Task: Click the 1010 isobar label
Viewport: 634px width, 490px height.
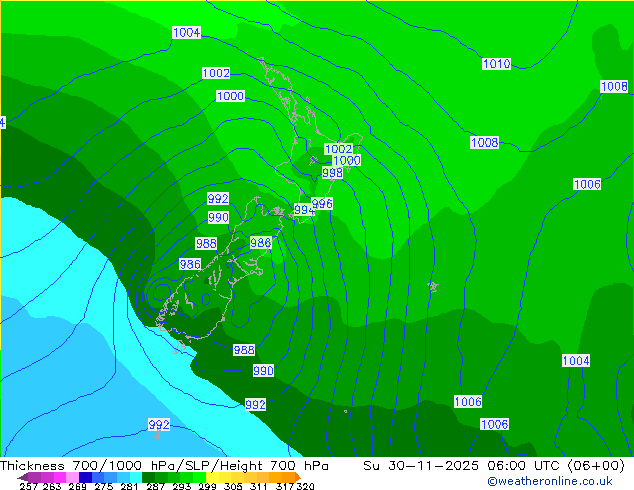Action: tap(496, 63)
